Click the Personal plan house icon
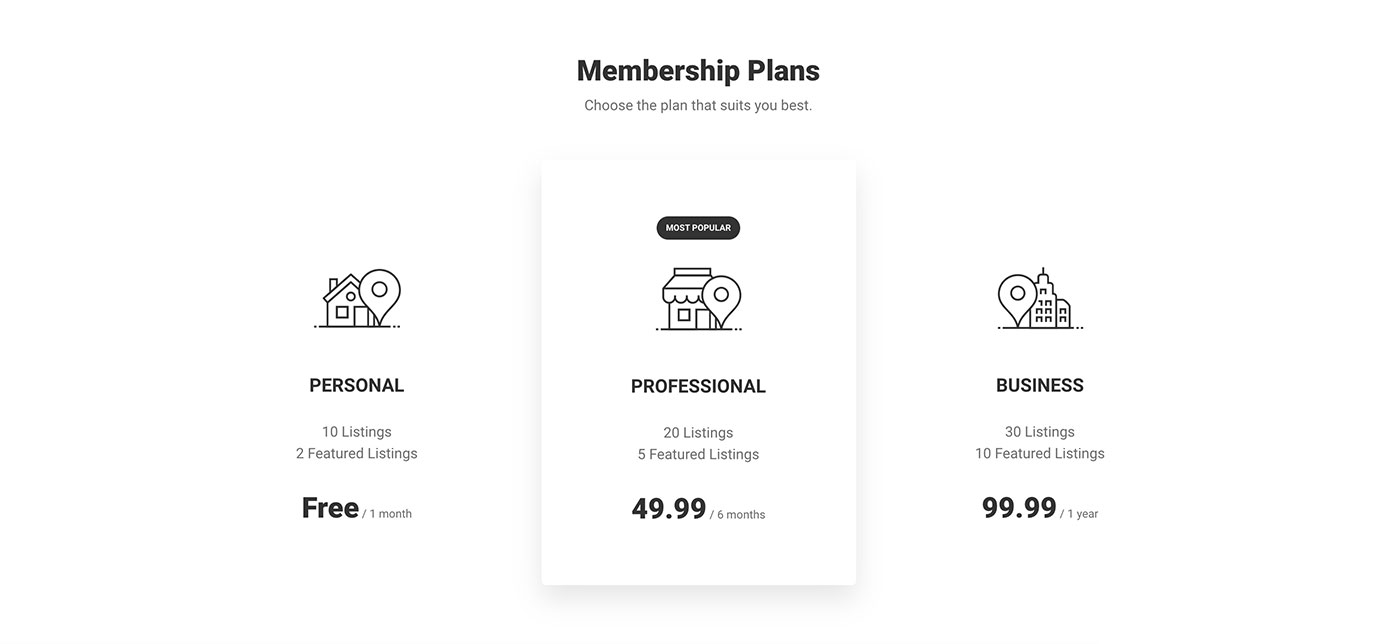1400x644 pixels. pos(357,299)
